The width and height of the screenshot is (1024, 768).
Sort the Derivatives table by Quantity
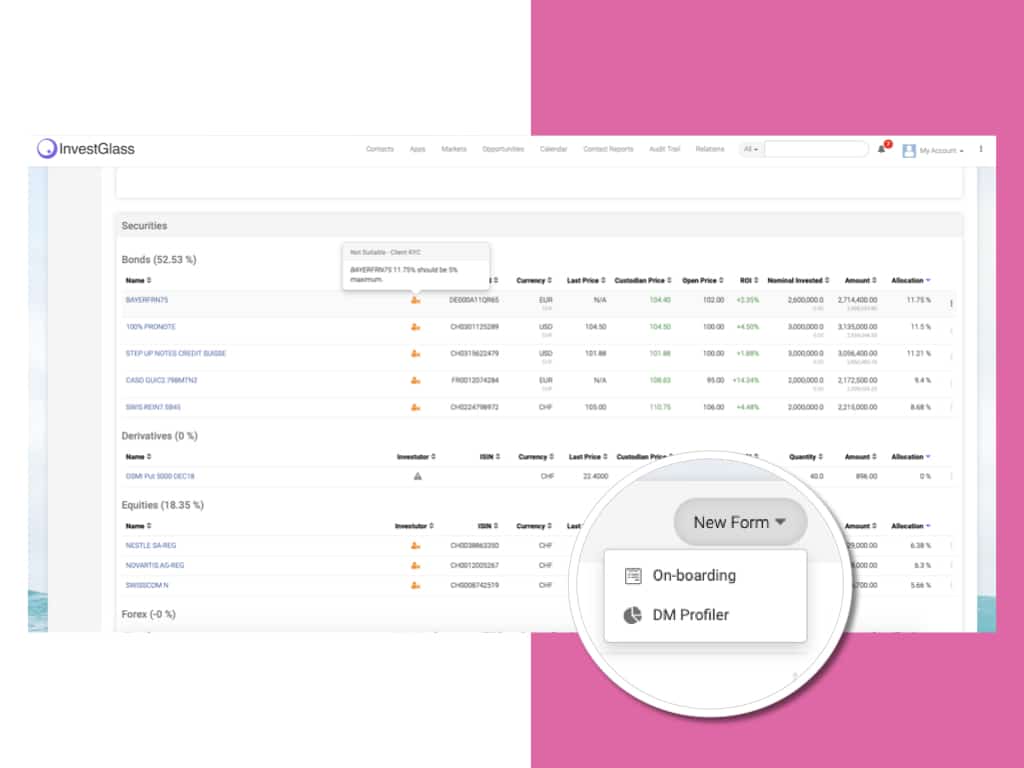[806, 457]
